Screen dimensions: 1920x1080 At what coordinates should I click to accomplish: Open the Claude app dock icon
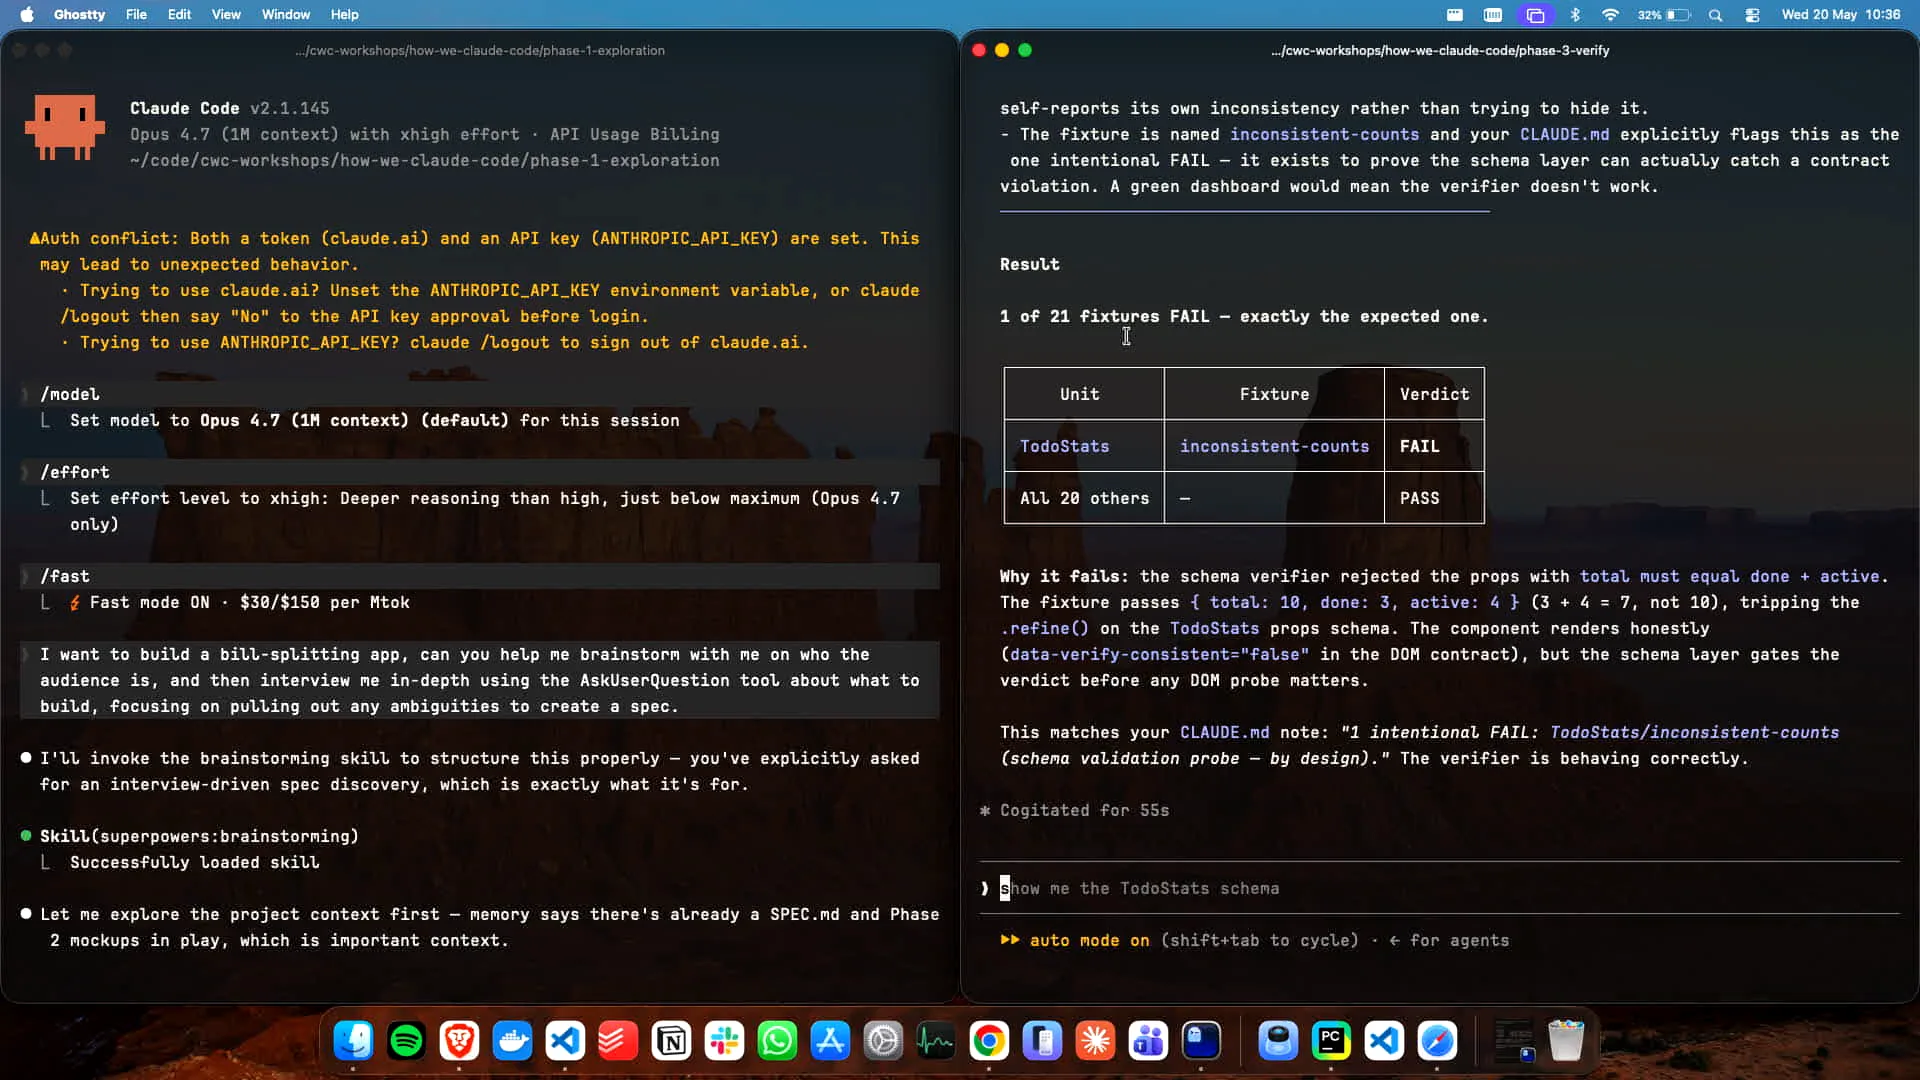coord(1095,1041)
